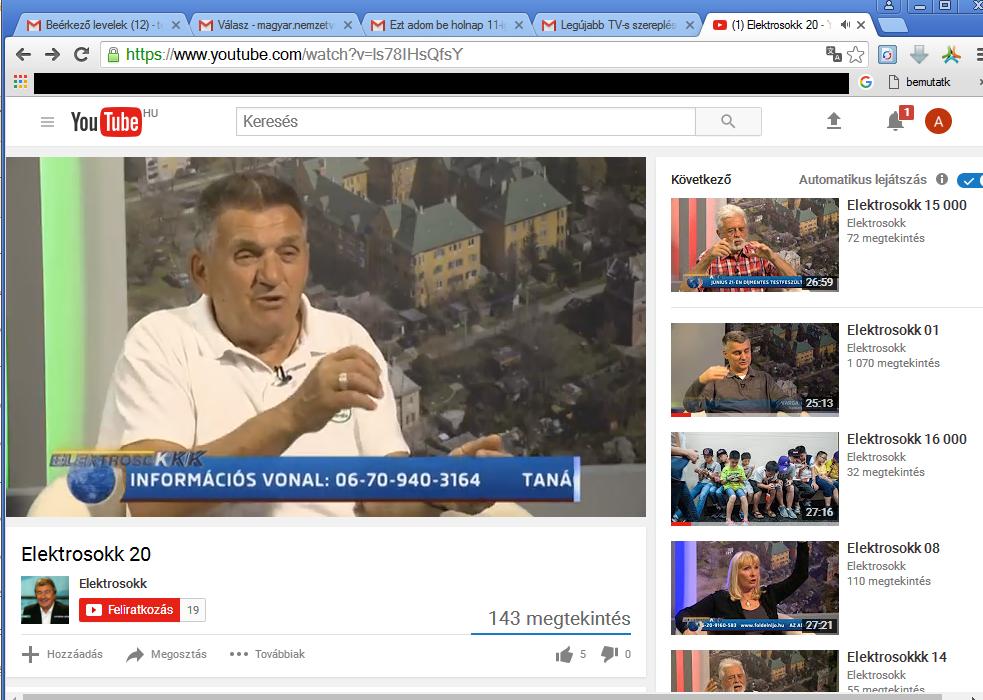Click the thumbnail with duration 27:21

coord(755,588)
